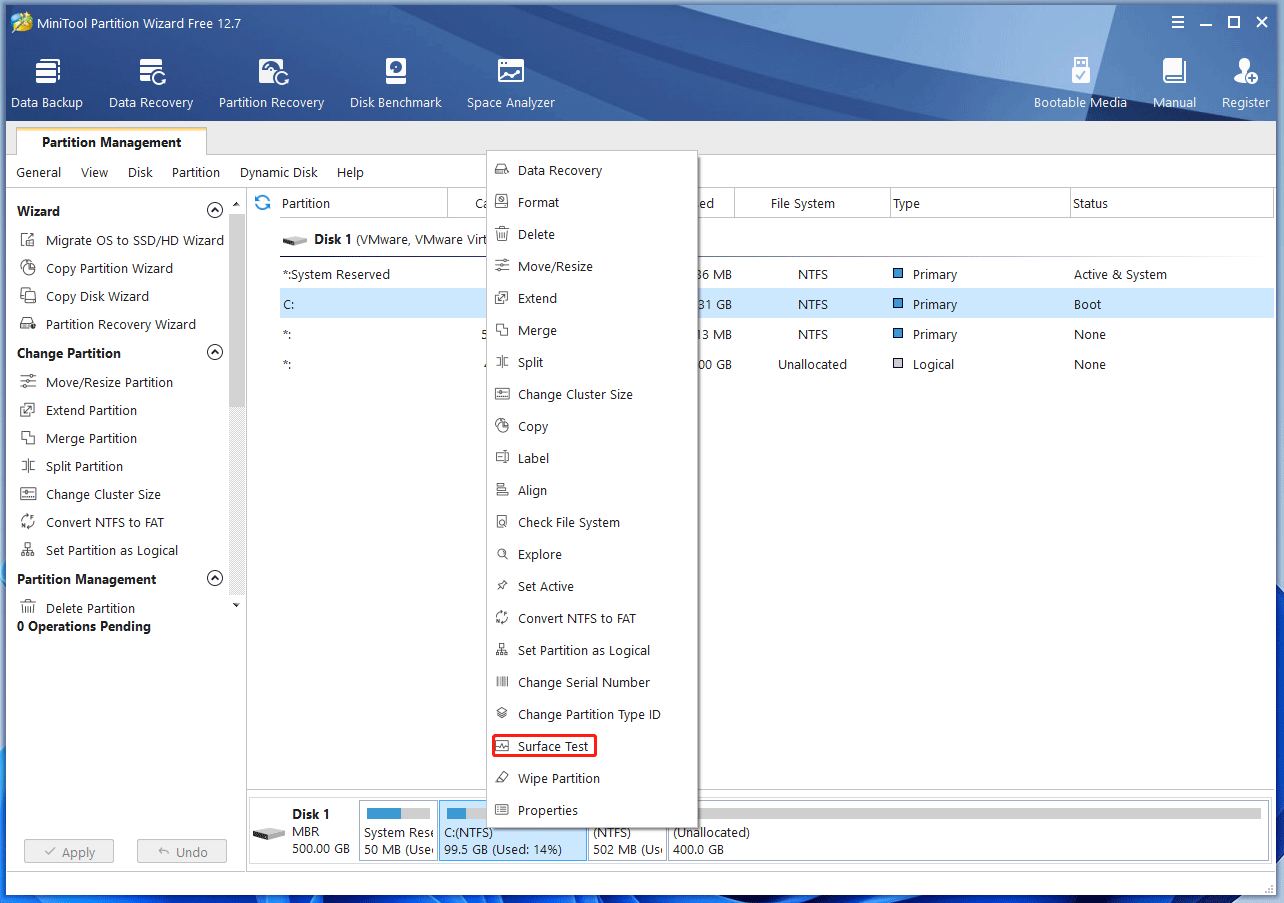Select Set Partition as Logical in context menu

592,650
